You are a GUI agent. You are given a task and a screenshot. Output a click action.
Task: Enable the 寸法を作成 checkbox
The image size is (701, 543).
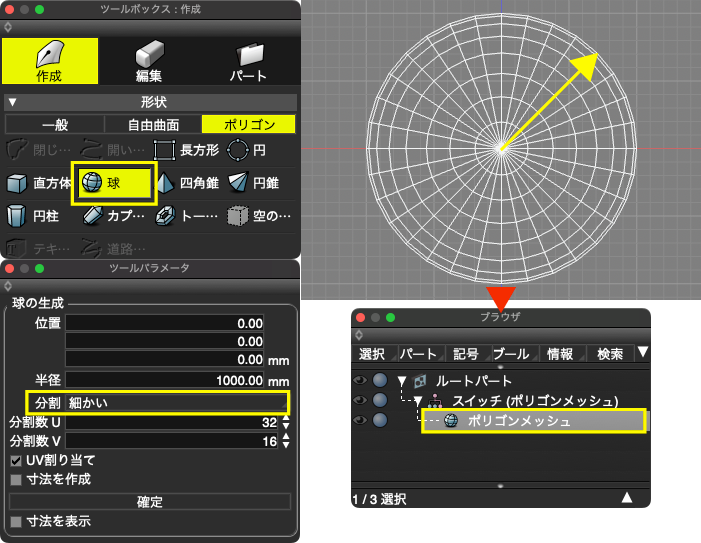[16, 479]
